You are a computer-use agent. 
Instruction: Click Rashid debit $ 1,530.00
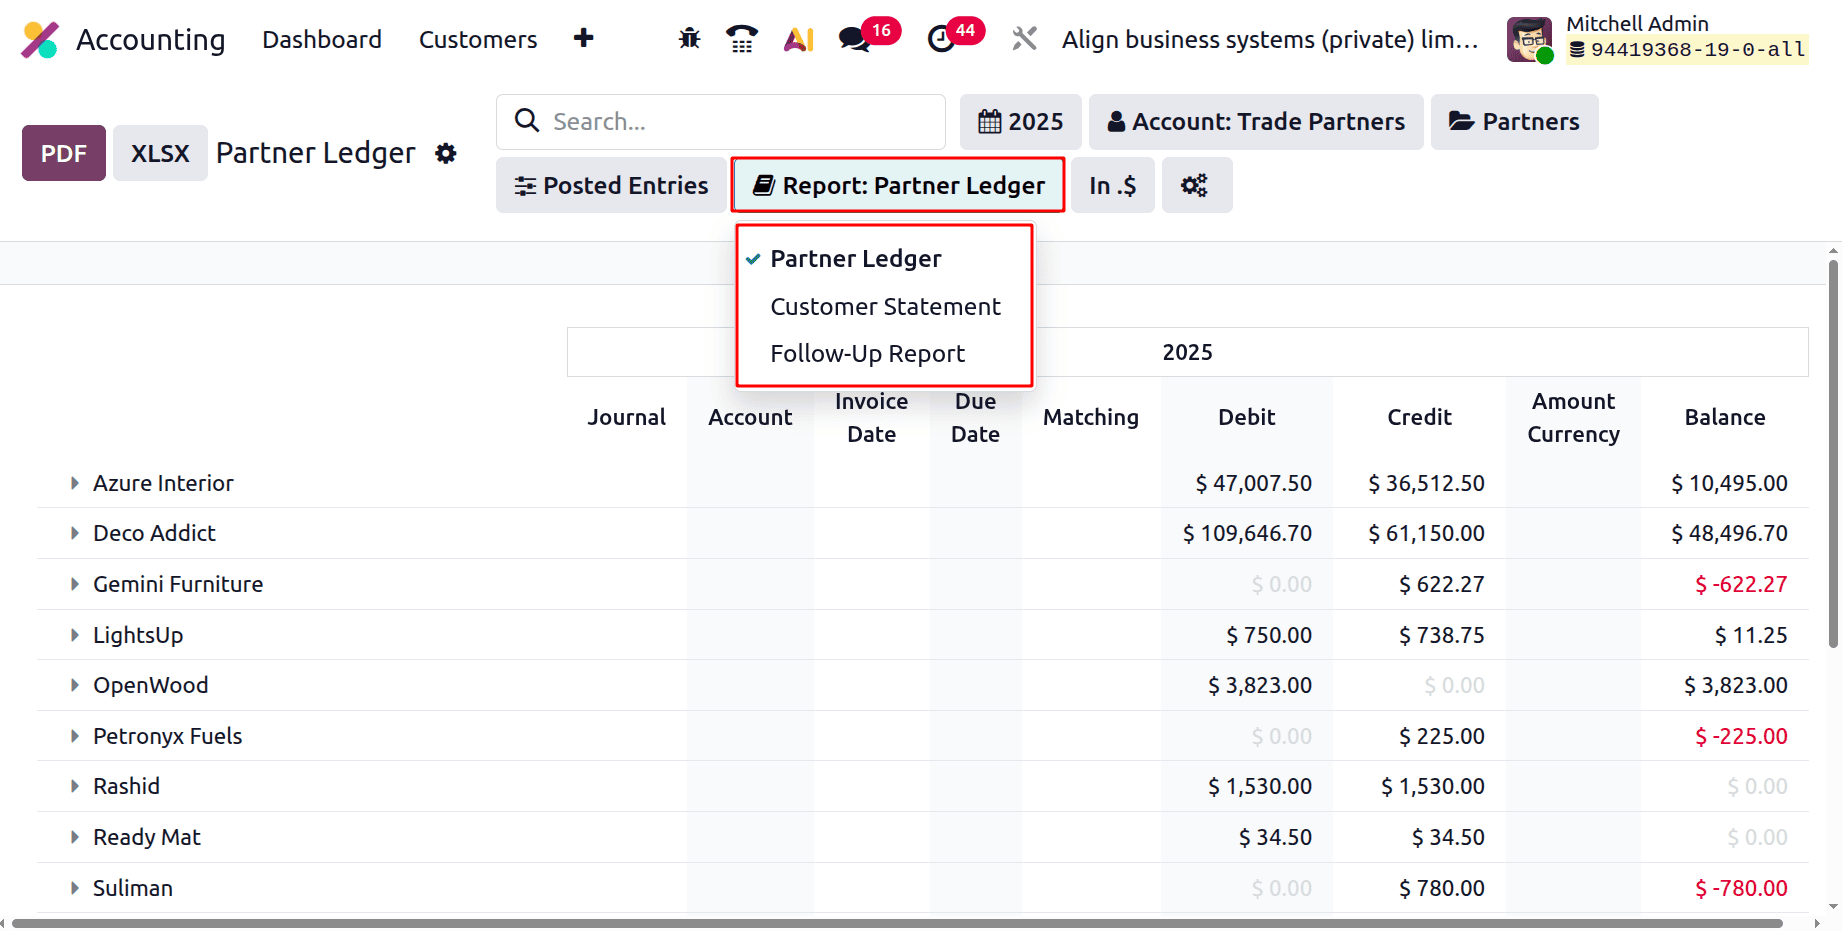(1259, 786)
